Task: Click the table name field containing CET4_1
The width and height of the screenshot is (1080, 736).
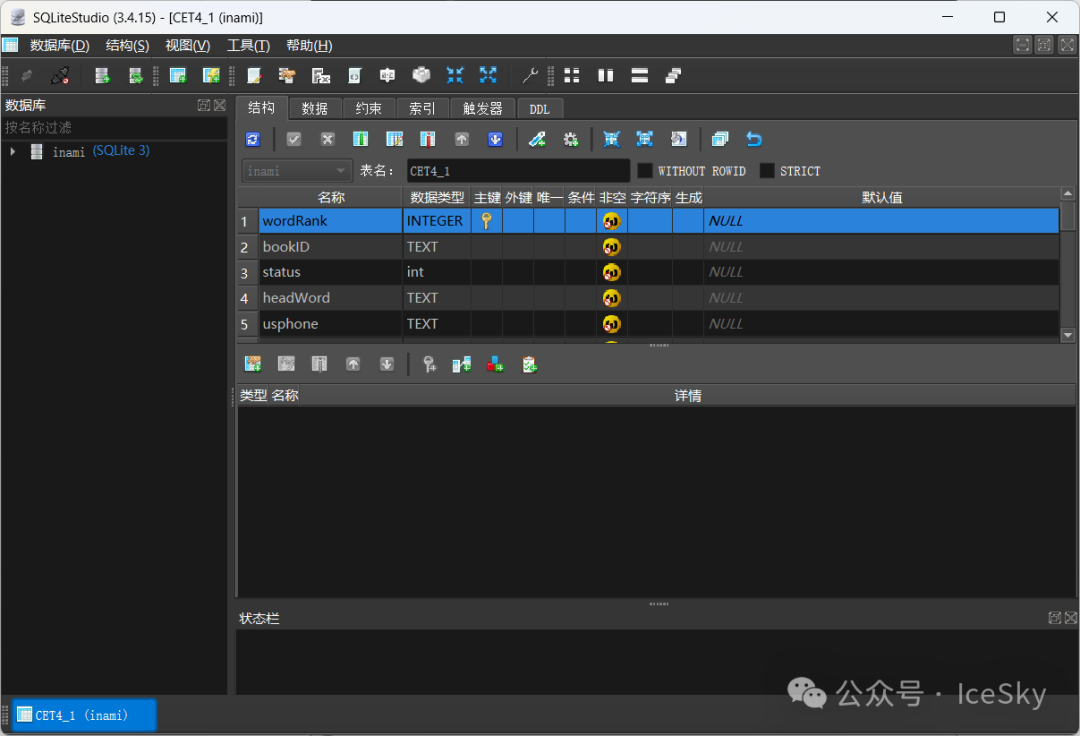Action: pyautogui.click(x=518, y=171)
